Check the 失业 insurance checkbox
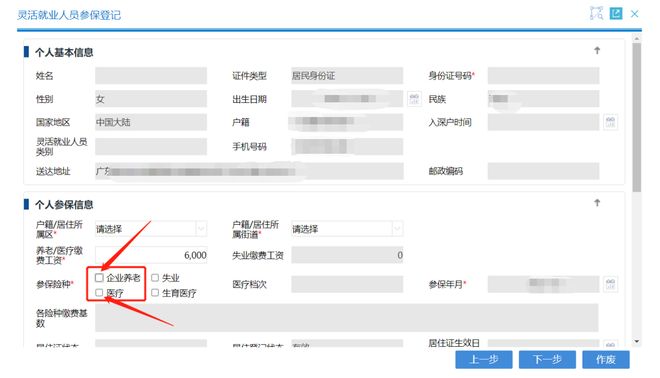660x378 pixels. 155,277
